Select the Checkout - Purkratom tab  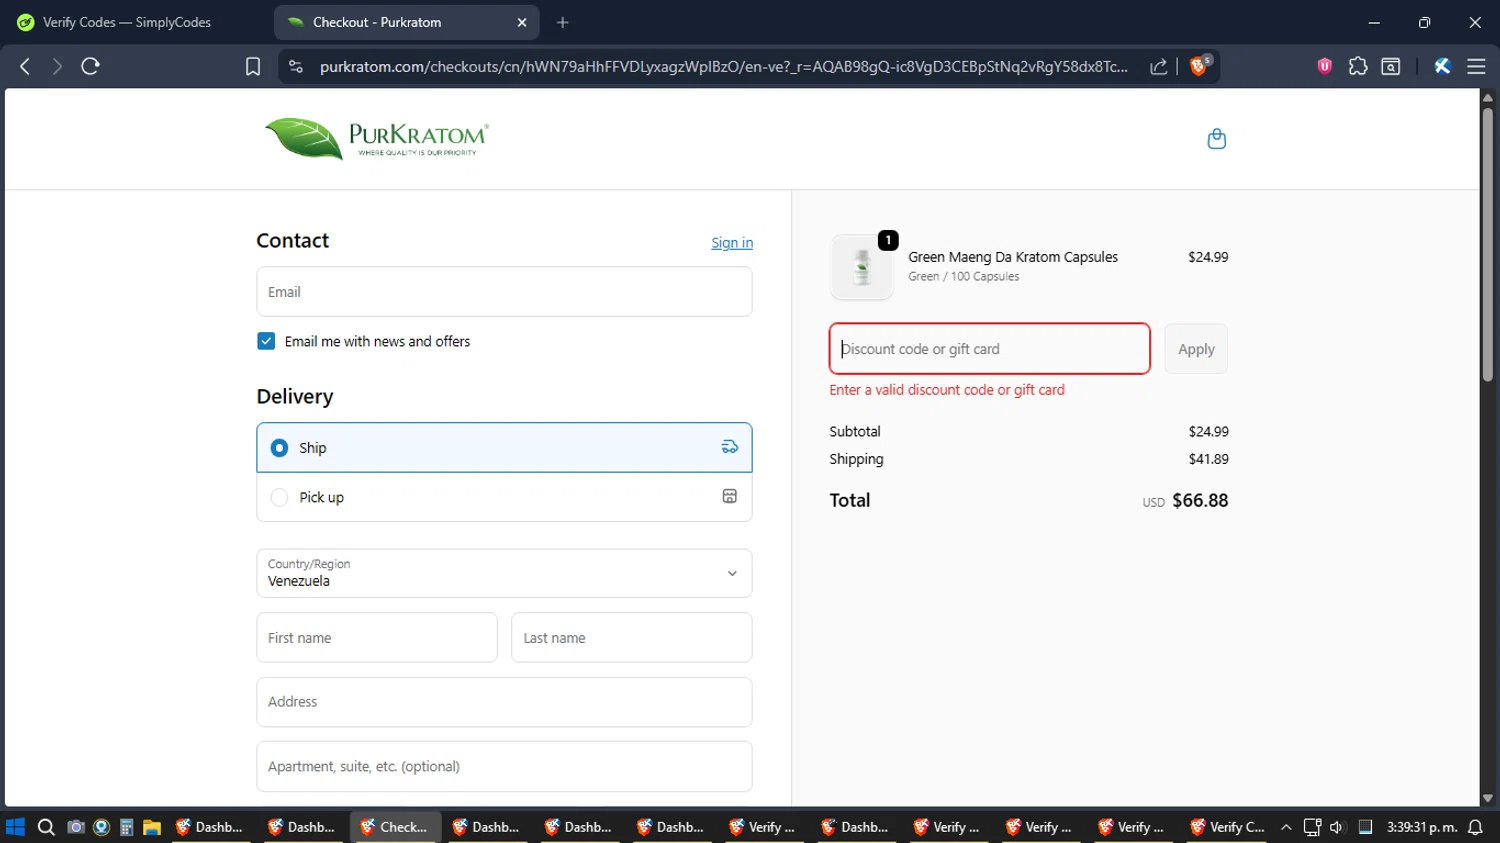406,22
